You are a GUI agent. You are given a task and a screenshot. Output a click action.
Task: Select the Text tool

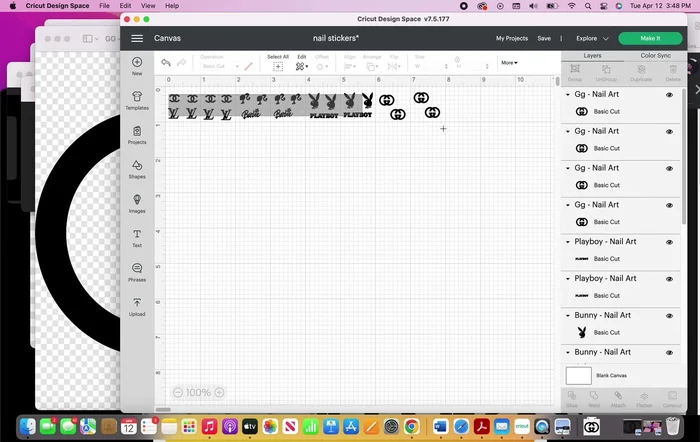coord(137,238)
